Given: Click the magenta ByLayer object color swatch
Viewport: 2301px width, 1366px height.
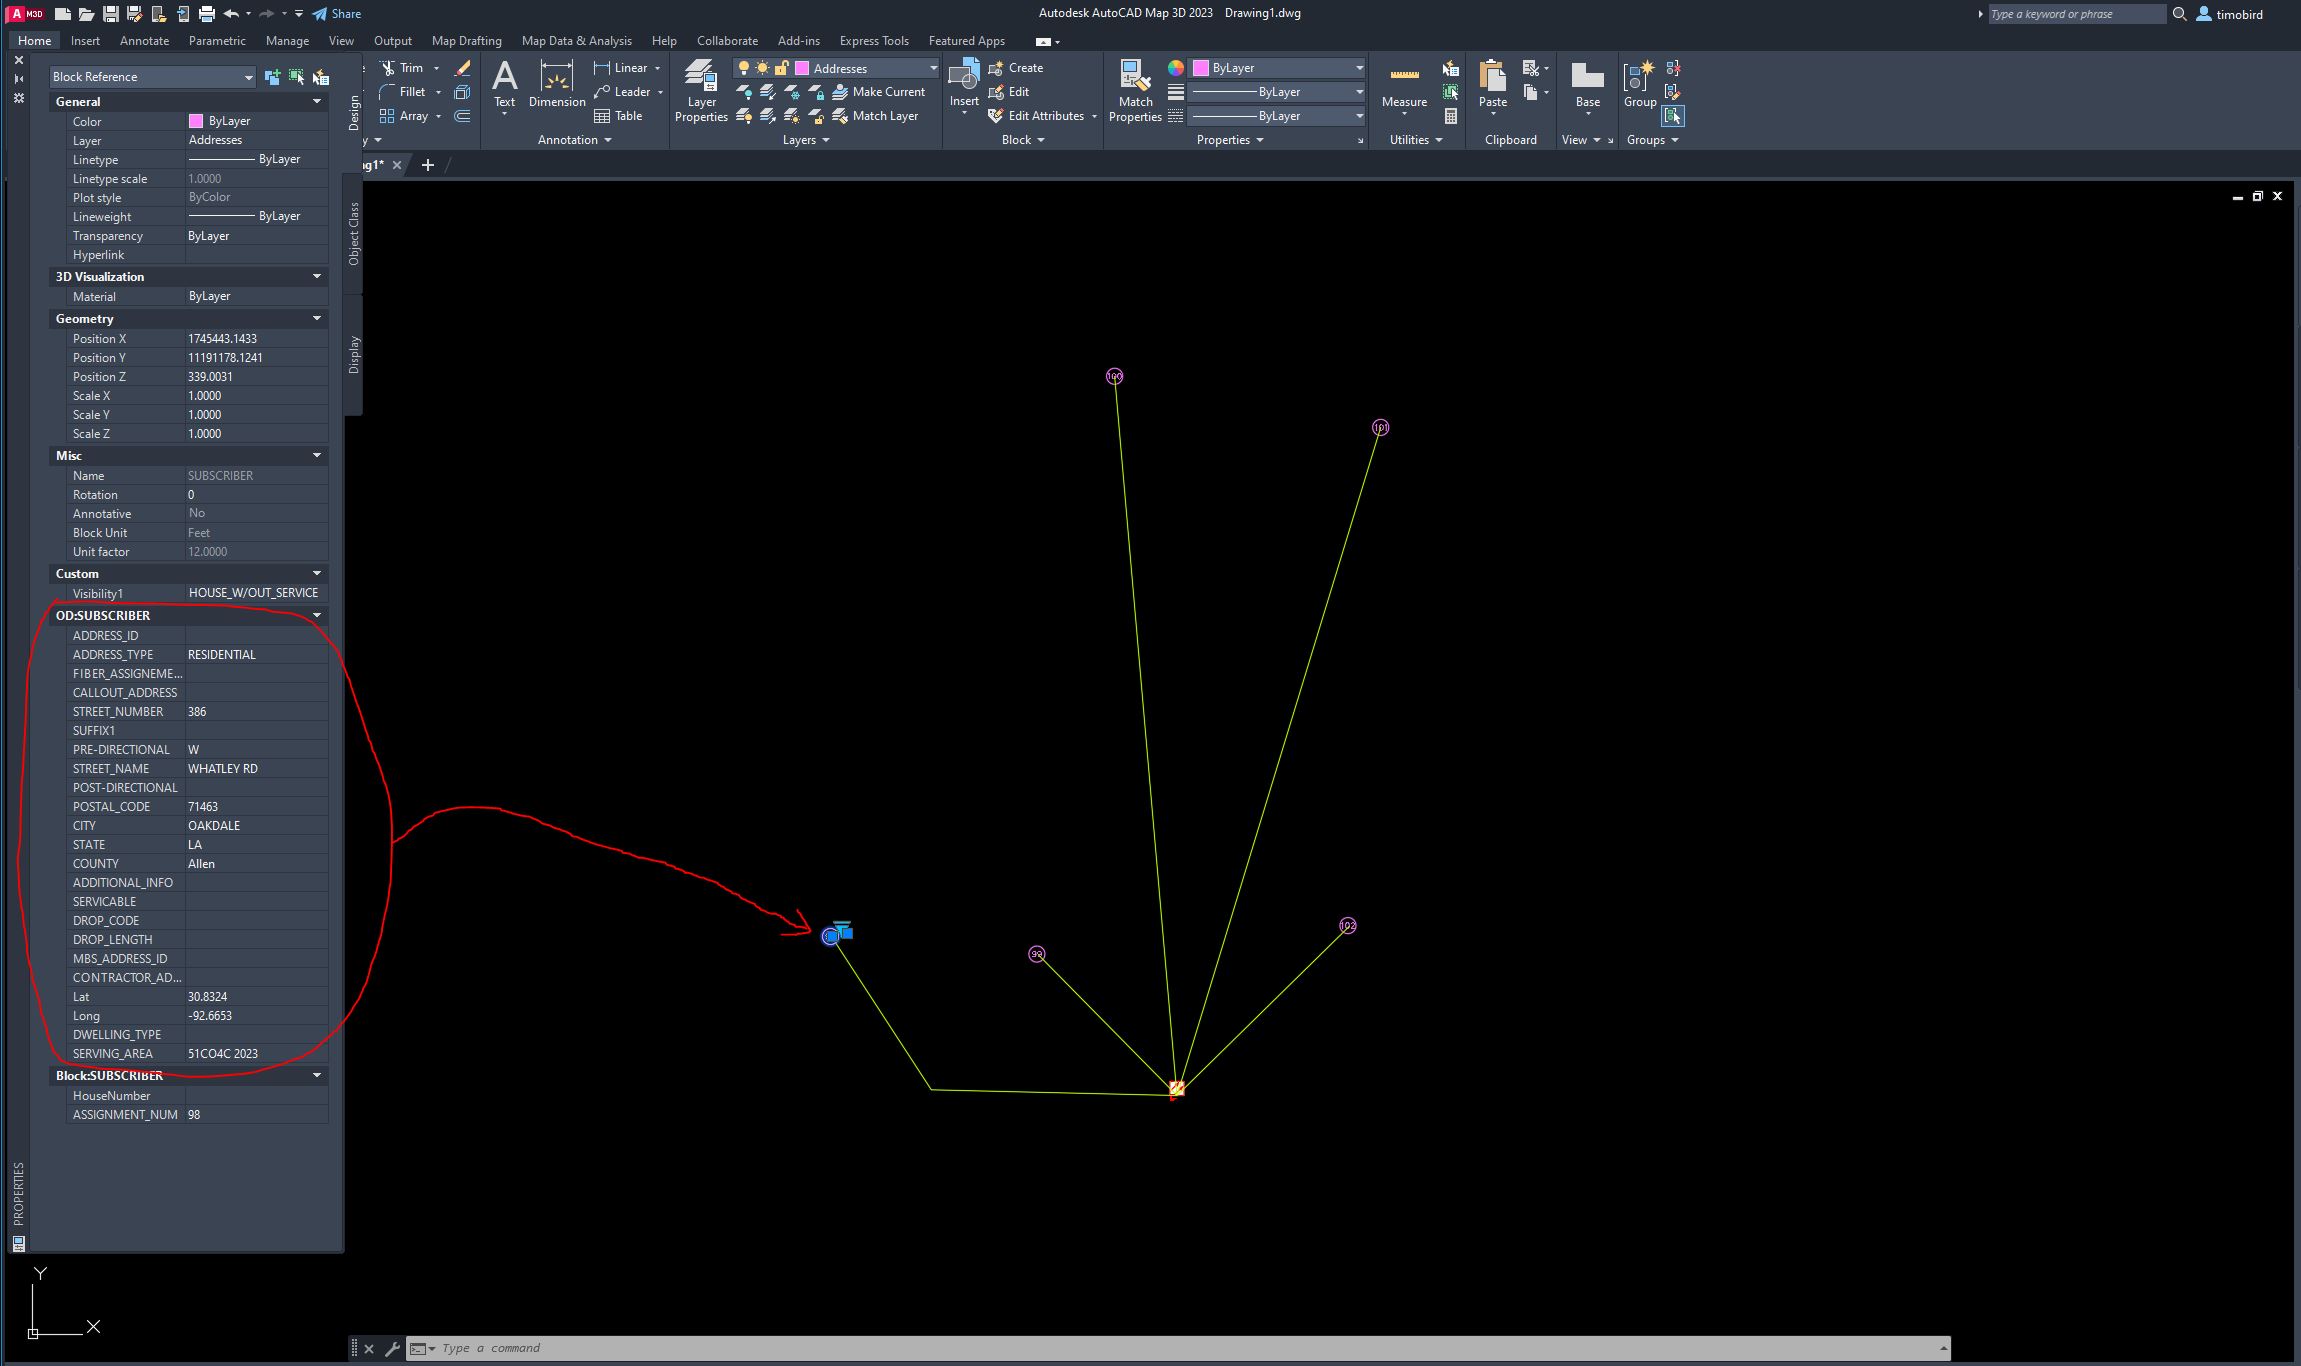Looking at the screenshot, I should [x=1201, y=68].
